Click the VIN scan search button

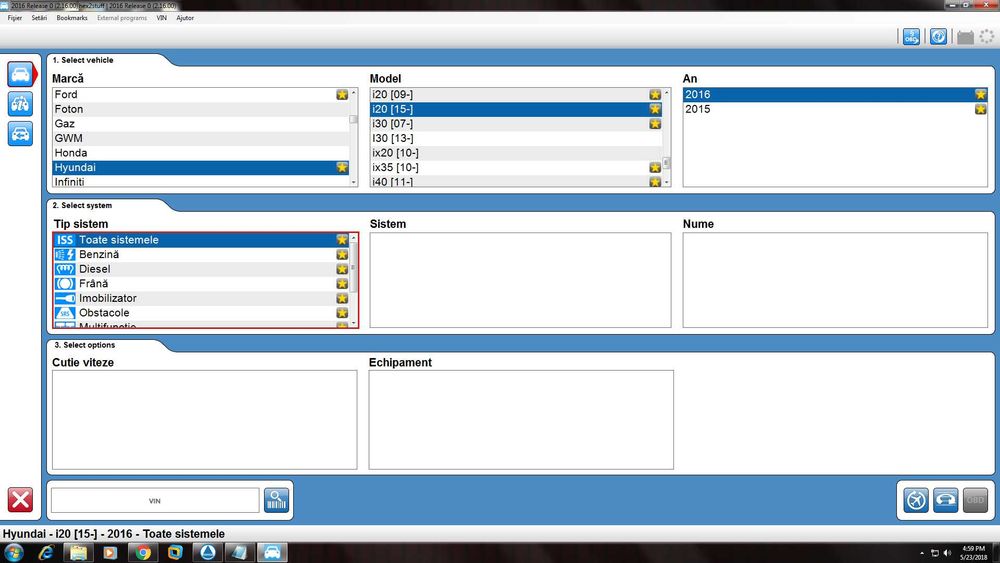point(276,500)
